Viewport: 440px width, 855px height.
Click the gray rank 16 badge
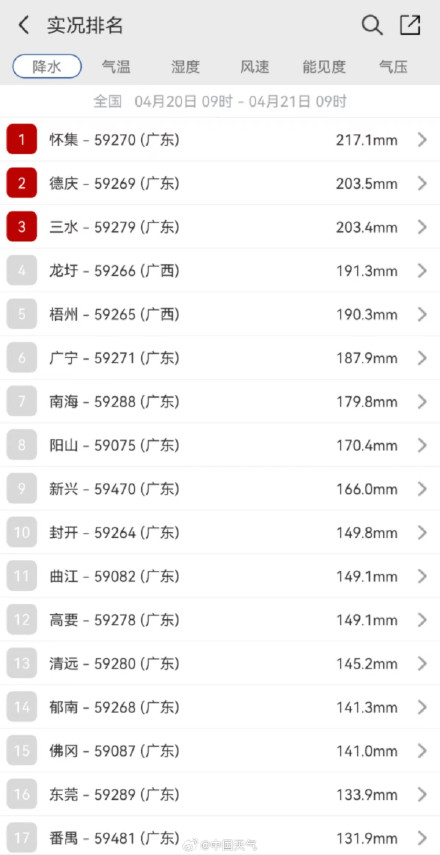point(22,794)
